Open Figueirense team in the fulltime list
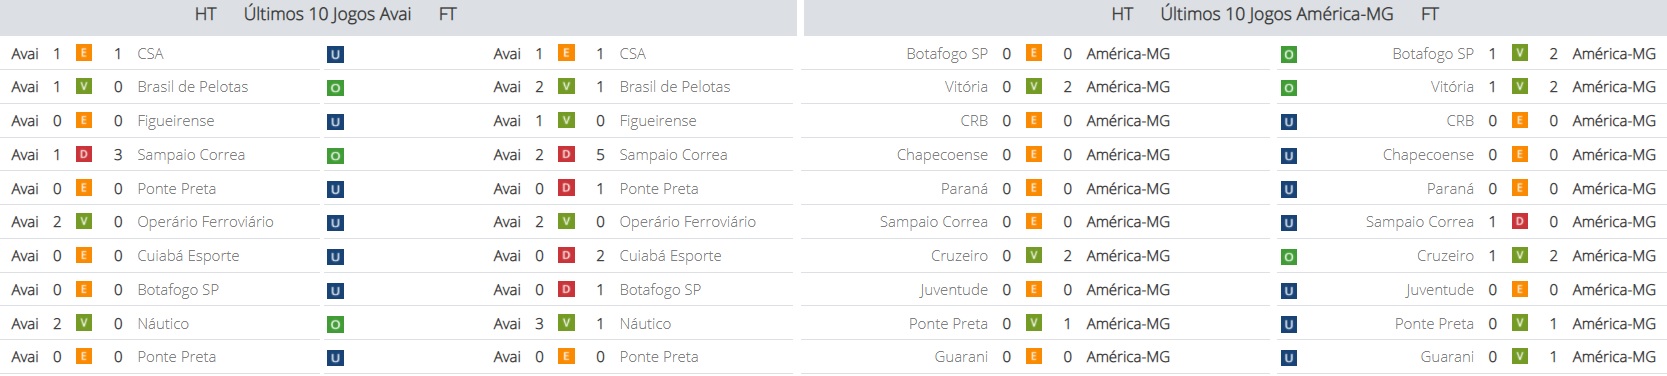 (658, 121)
